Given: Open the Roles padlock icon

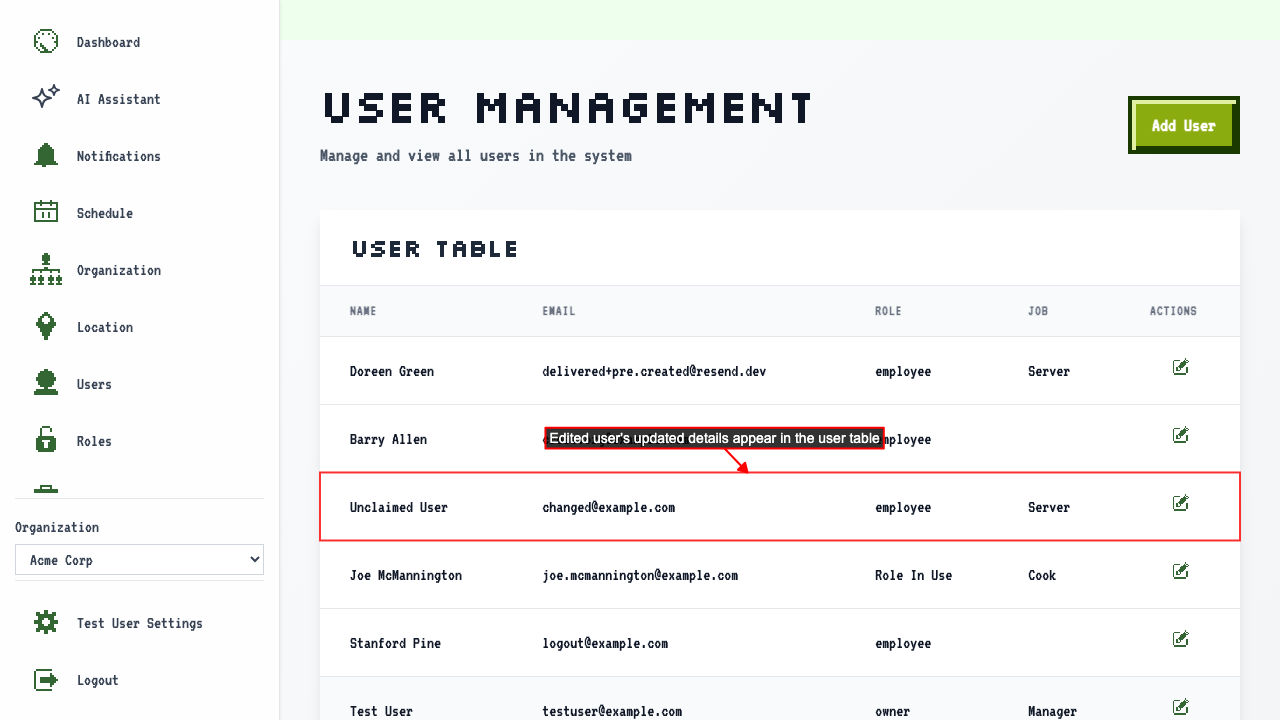Looking at the screenshot, I should pyautogui.click(x=46, y=440).
